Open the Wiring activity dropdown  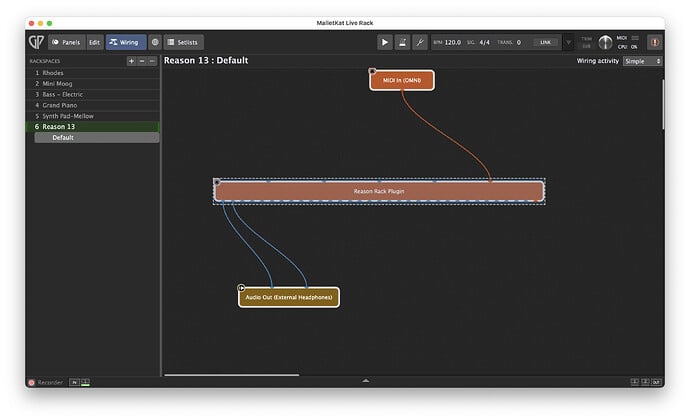tap(641, 61)
